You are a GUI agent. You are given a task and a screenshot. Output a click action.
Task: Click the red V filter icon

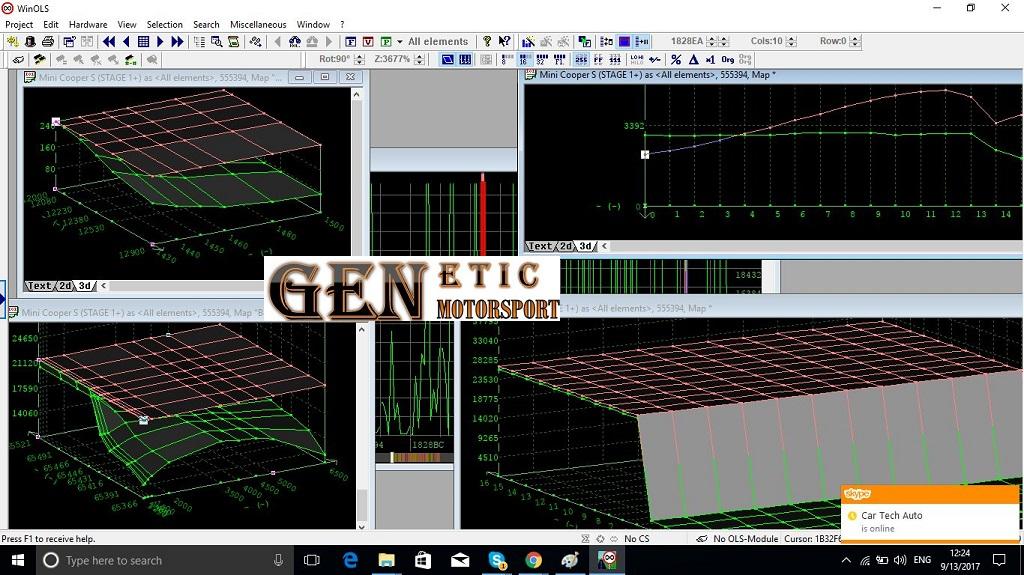tap(368, 42)
